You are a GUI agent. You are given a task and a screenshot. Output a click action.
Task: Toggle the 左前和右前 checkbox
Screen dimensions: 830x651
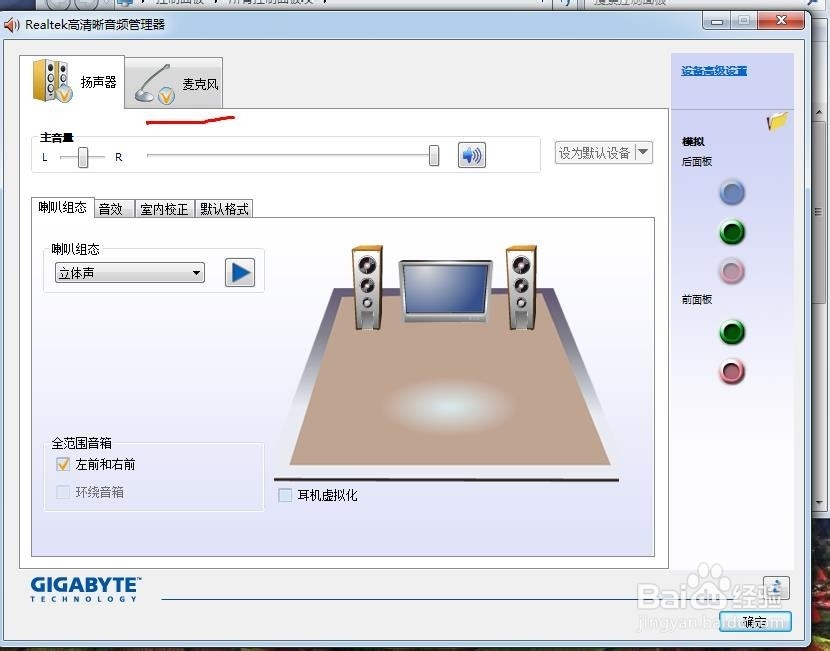[x=62, y=464]
